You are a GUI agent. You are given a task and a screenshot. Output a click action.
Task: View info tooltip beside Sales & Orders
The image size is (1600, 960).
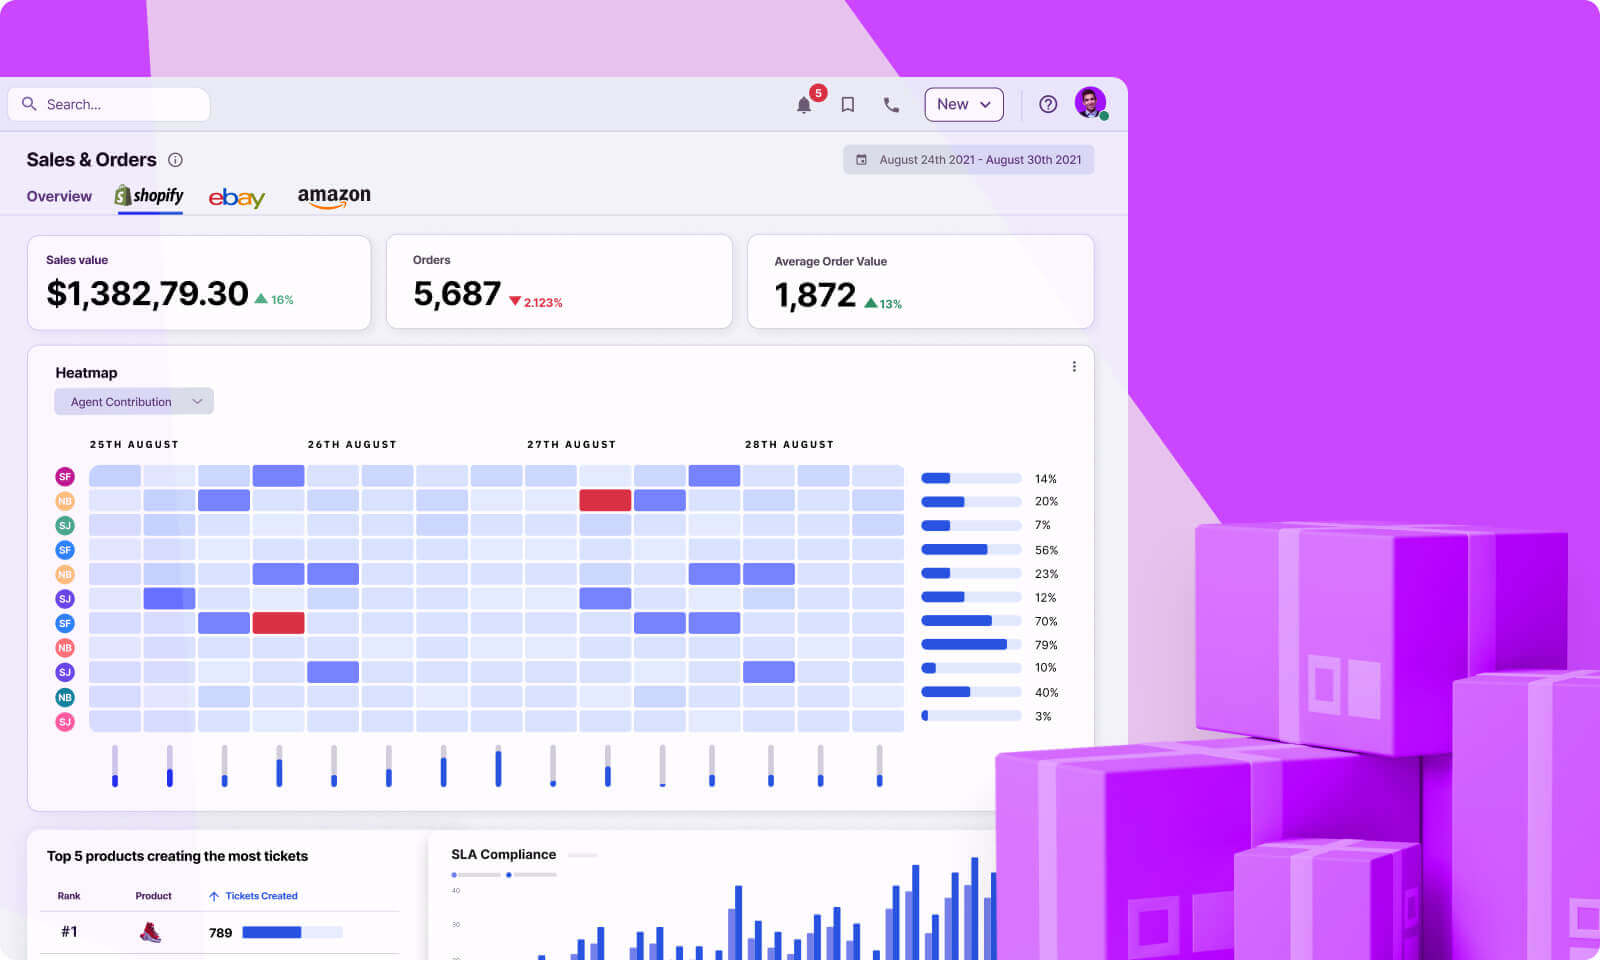click(176, 159)
